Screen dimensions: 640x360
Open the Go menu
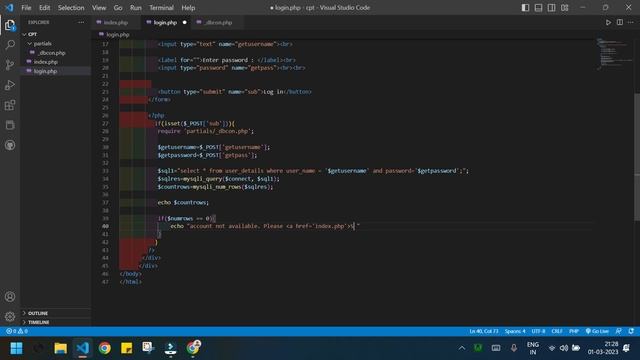(x=118, y=8)
